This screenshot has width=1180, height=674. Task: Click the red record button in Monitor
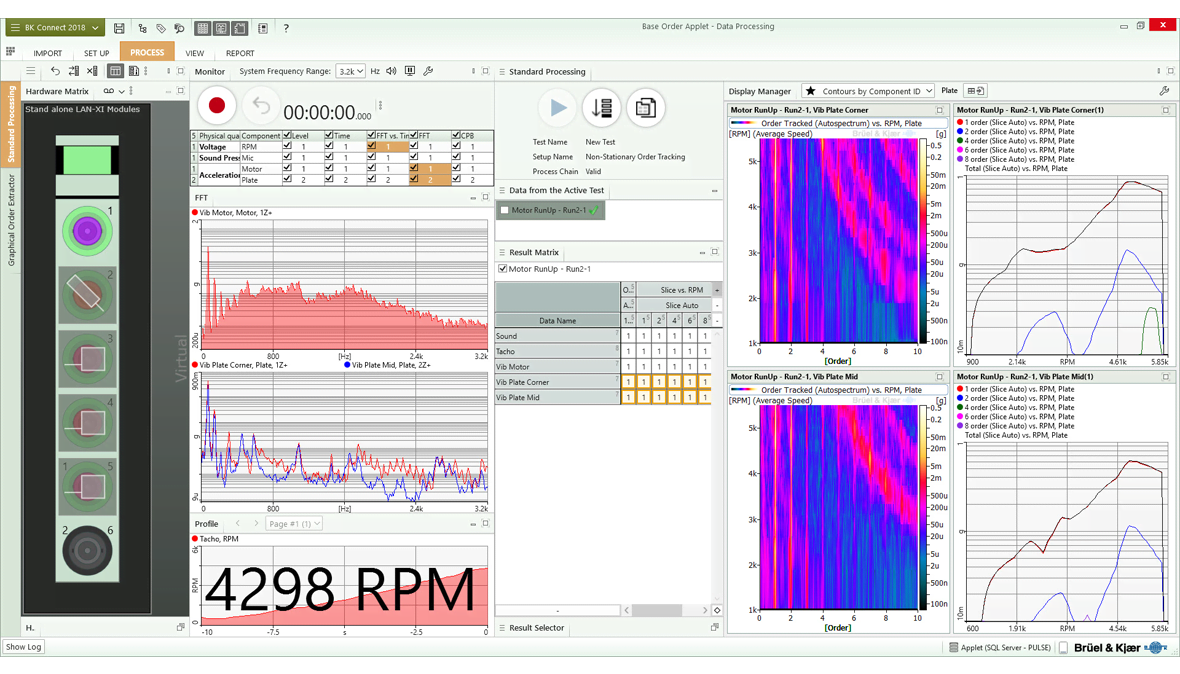click(216, 106)
